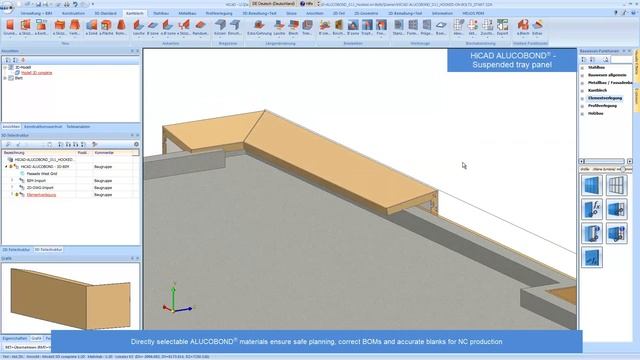This screenshot has height=360, width=640.
Task: Select Profilverlegung category in right pane
Action: [602, 106]
